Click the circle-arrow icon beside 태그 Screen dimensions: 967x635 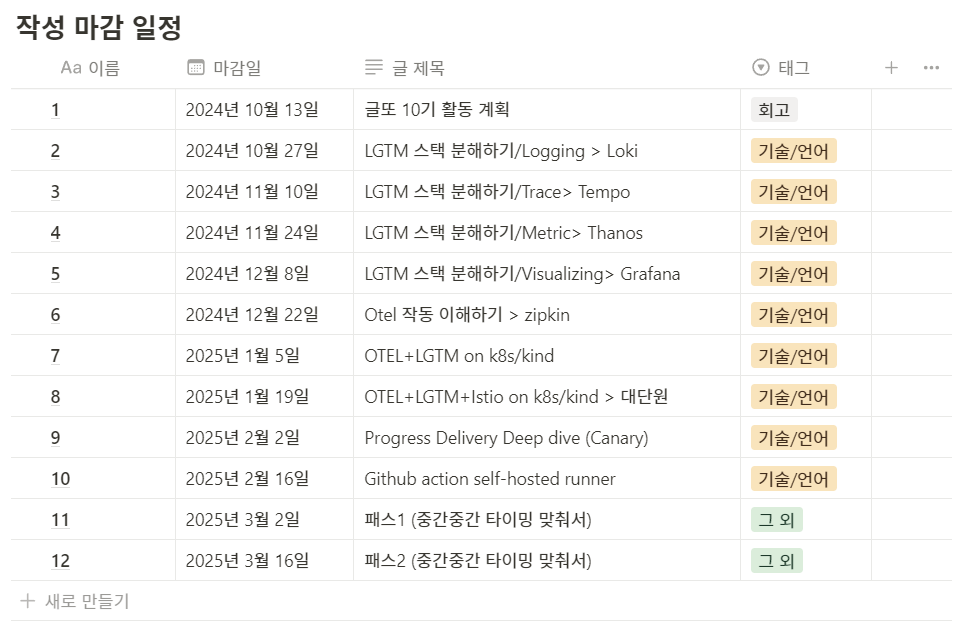click(x=760, y=67)
